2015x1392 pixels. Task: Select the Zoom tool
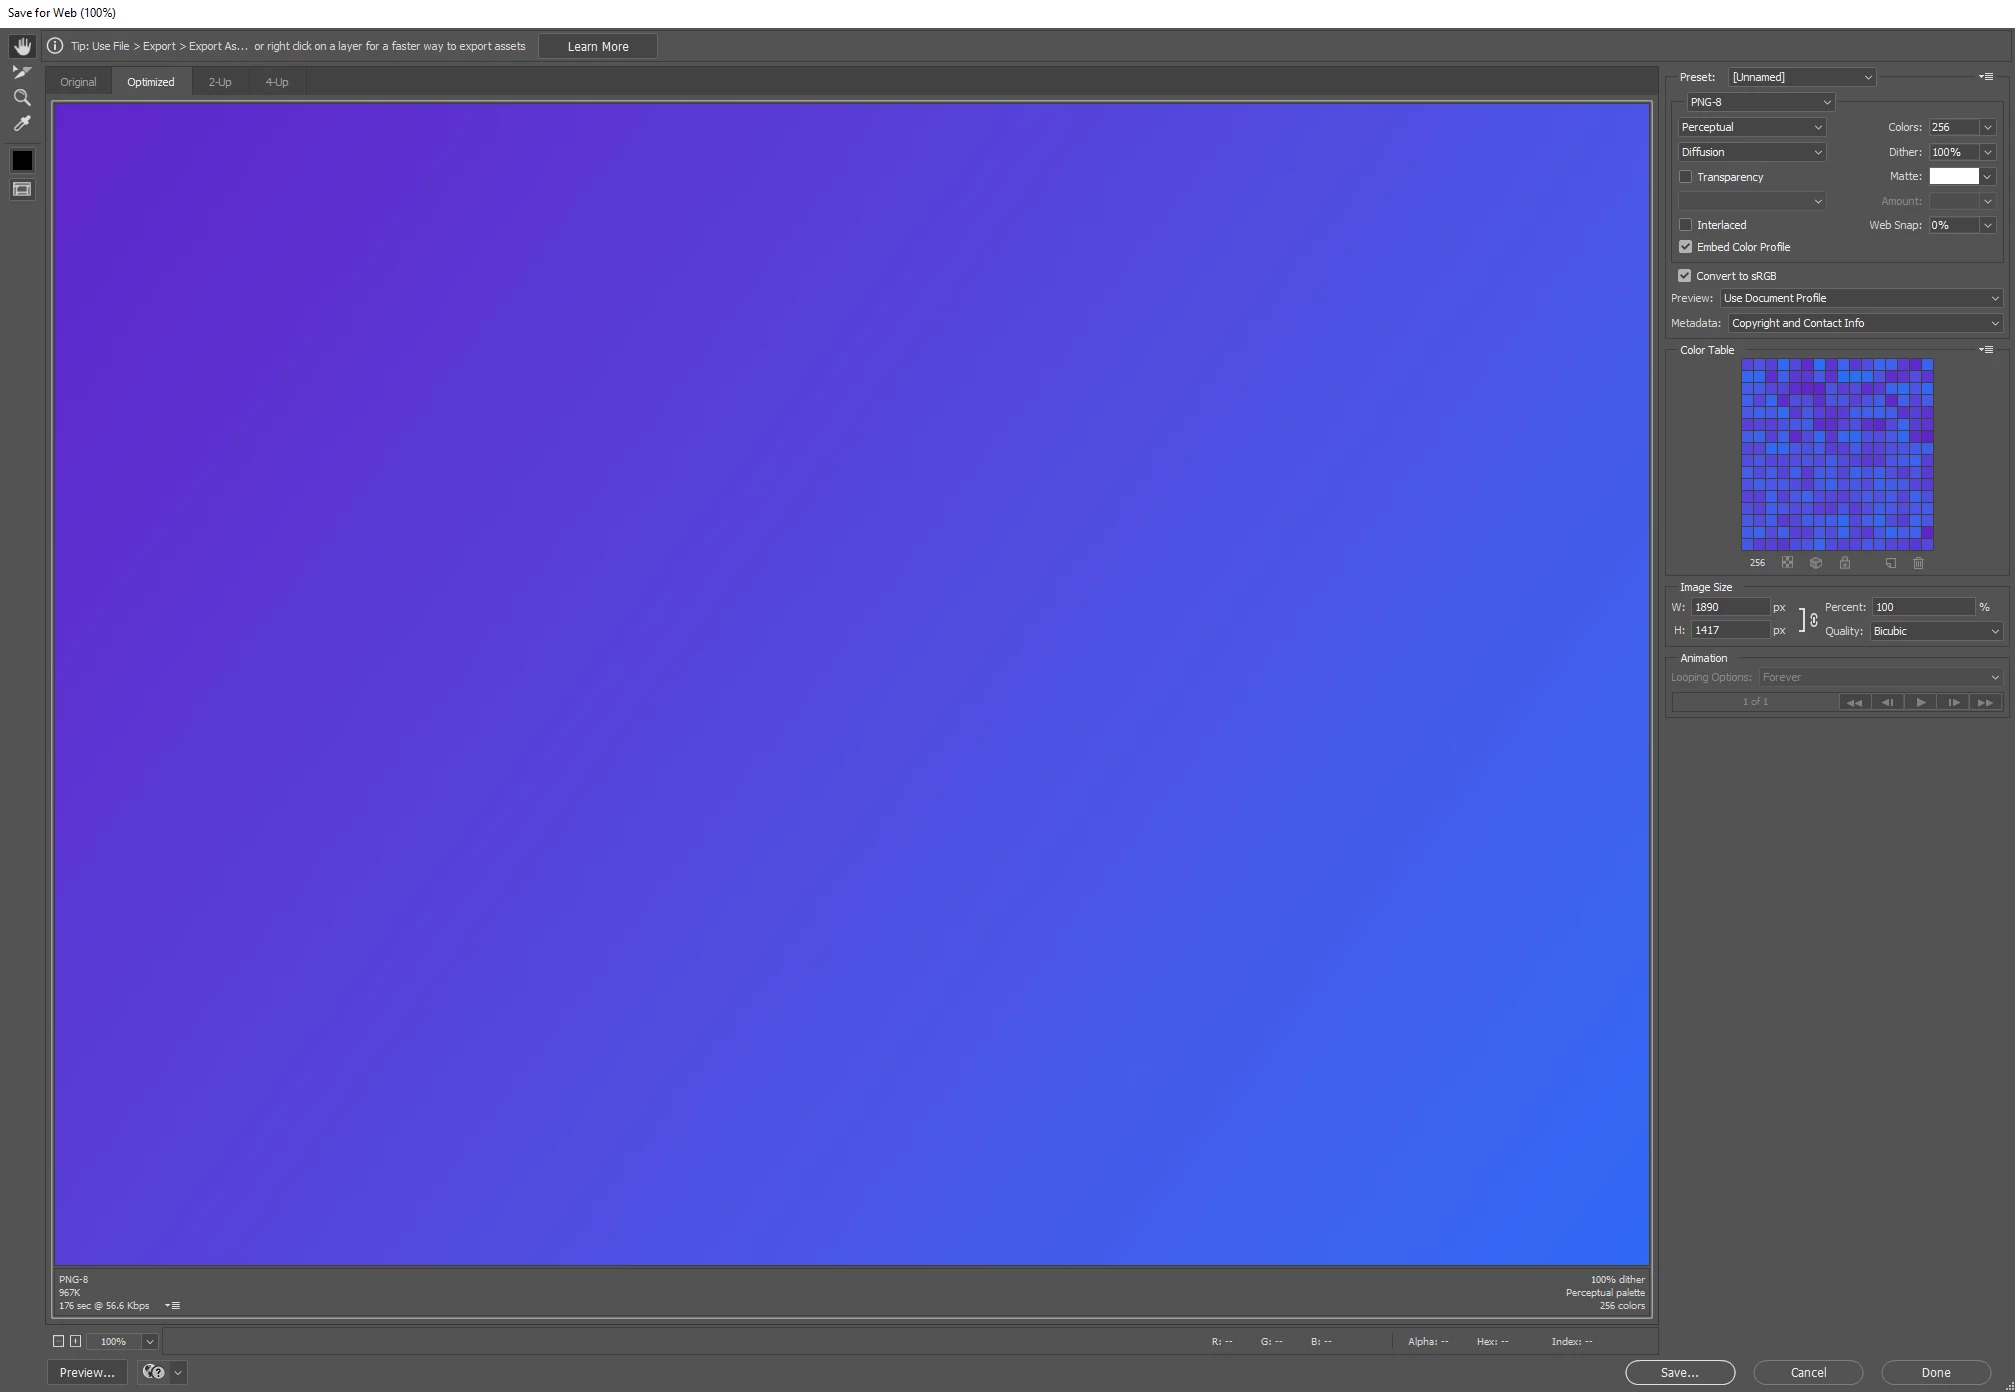click(x=22, y=98)
